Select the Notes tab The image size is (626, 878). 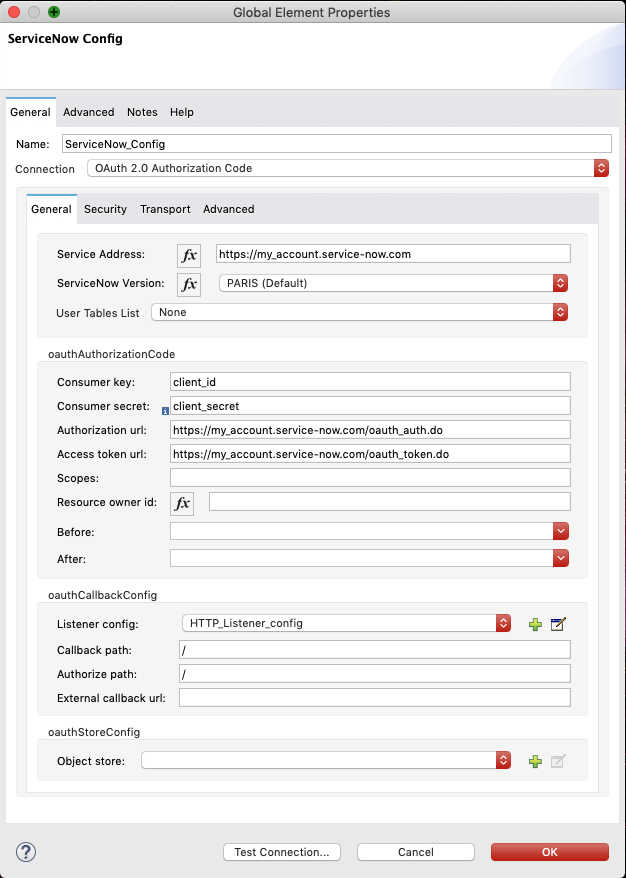point(142,112)
